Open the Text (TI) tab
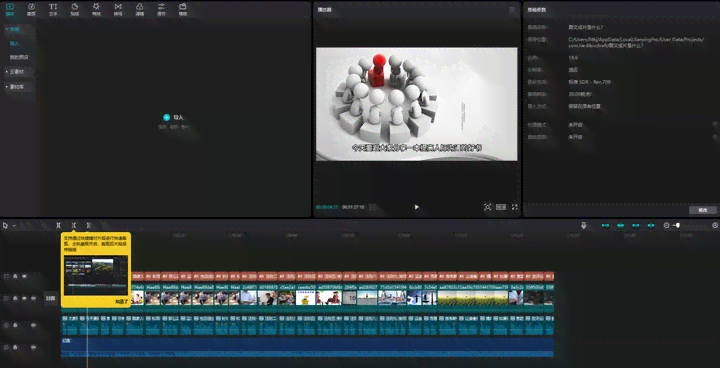The image size is (720, 368). coord(53,9)
